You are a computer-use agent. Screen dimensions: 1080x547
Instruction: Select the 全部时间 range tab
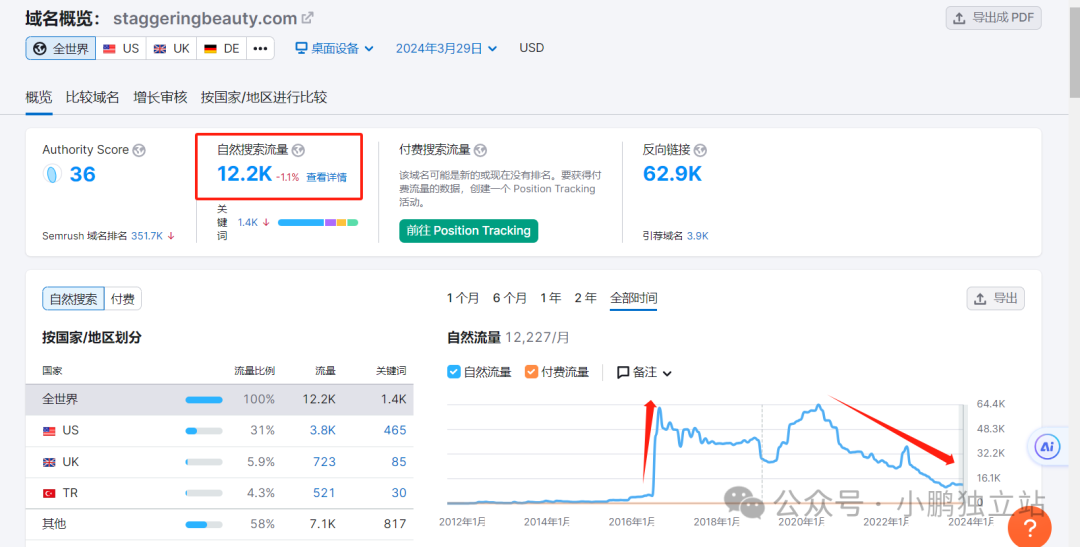[x=634, y=298]
